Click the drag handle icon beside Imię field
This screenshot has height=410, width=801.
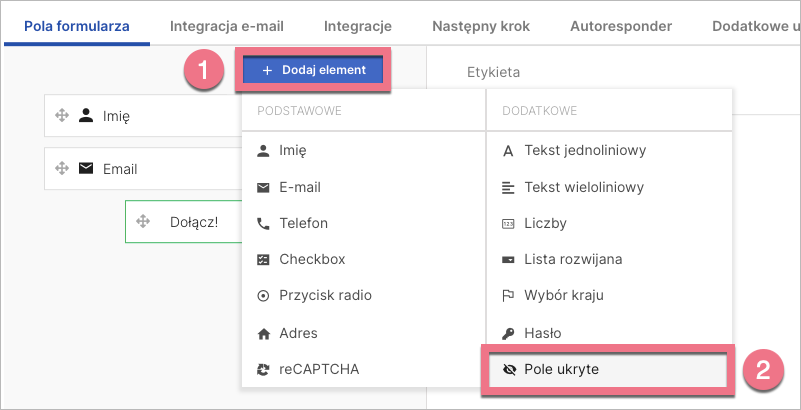pyautogui.click(x=61, y=116)
